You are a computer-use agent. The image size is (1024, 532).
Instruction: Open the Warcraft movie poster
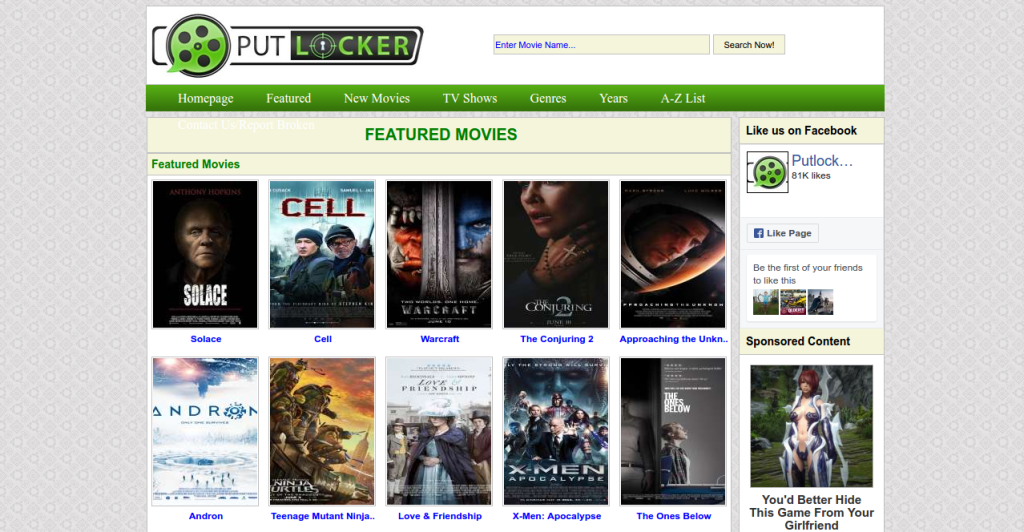439,254
